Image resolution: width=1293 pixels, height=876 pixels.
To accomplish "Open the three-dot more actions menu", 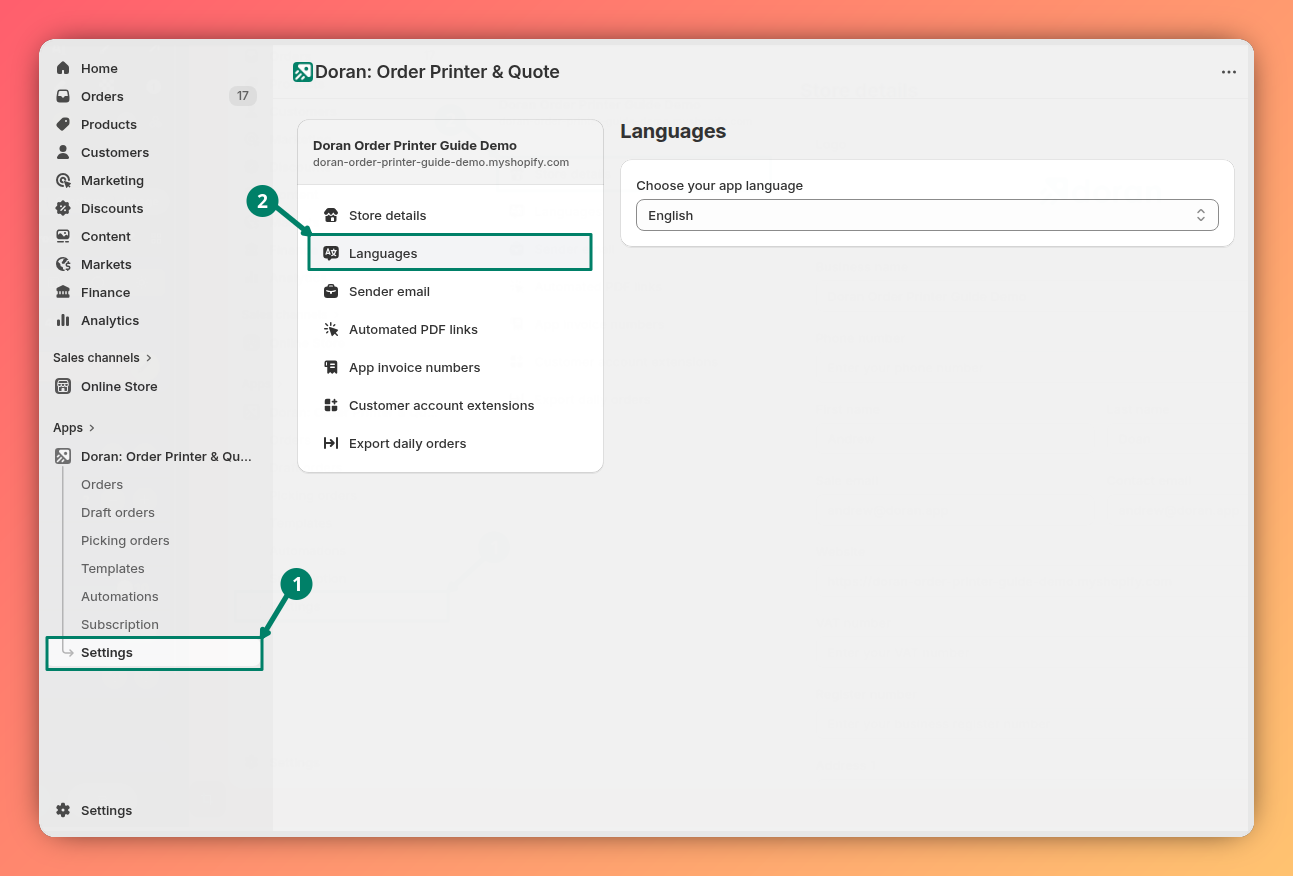I will tap(1229, 72).
